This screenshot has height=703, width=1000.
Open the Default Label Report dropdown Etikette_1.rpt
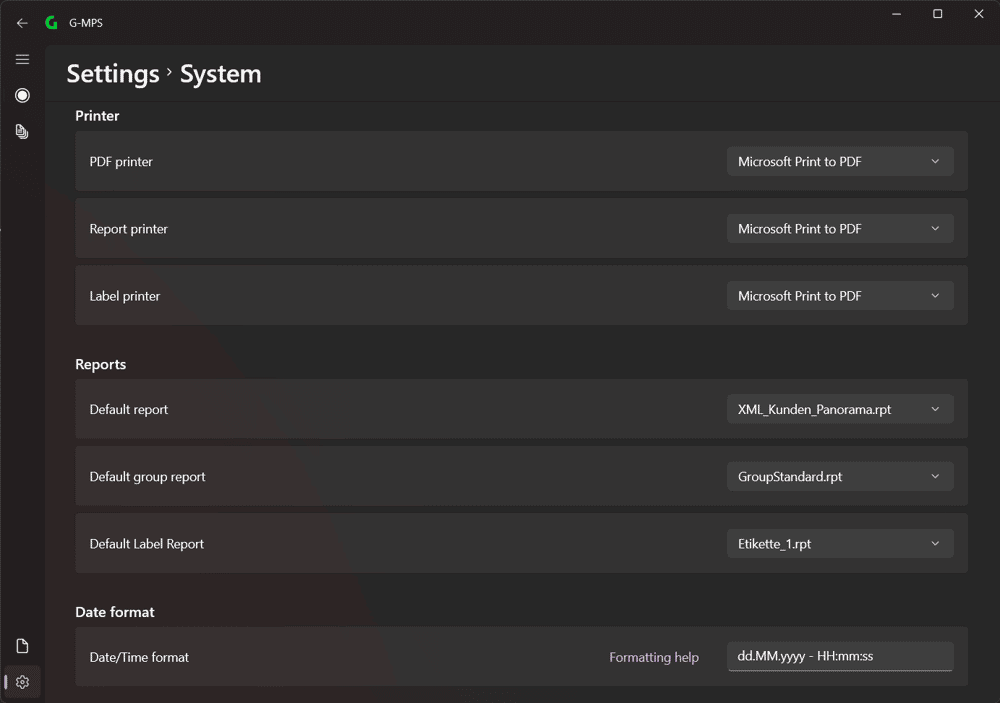[x=840, y=544]
